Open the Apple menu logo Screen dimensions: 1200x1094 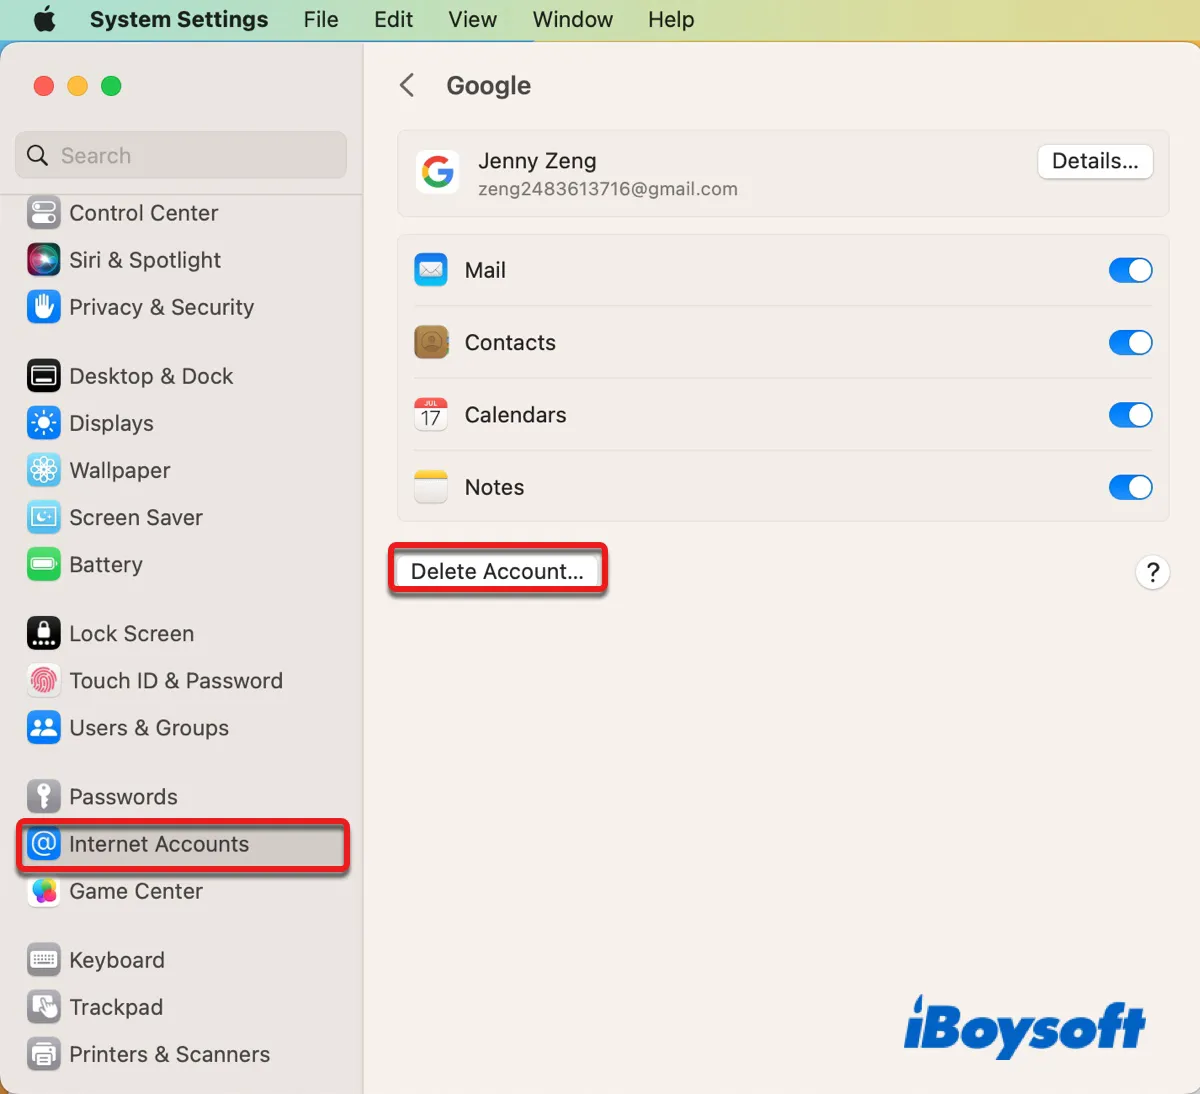(x=45, y=19)
